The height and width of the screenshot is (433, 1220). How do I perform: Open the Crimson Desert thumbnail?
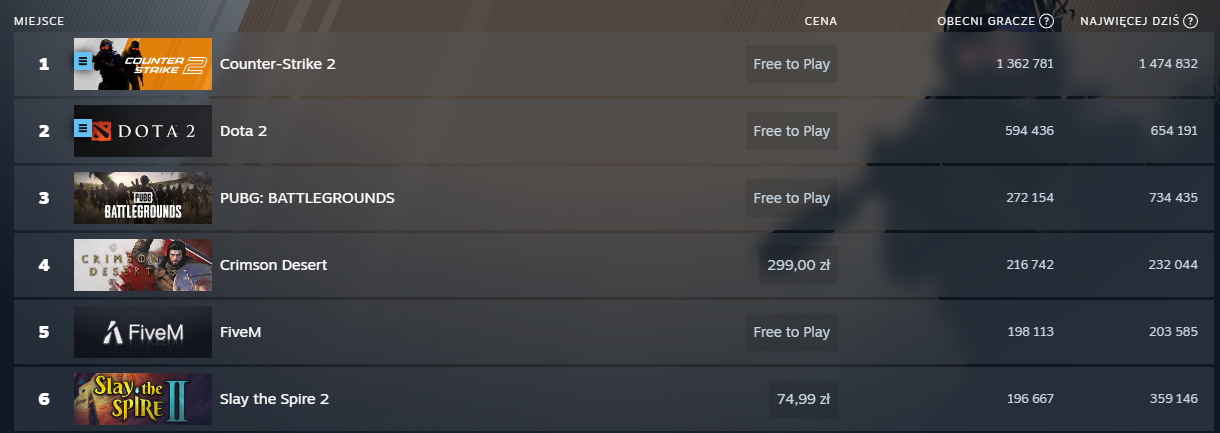pyautogui.click(x=143, y=265)
